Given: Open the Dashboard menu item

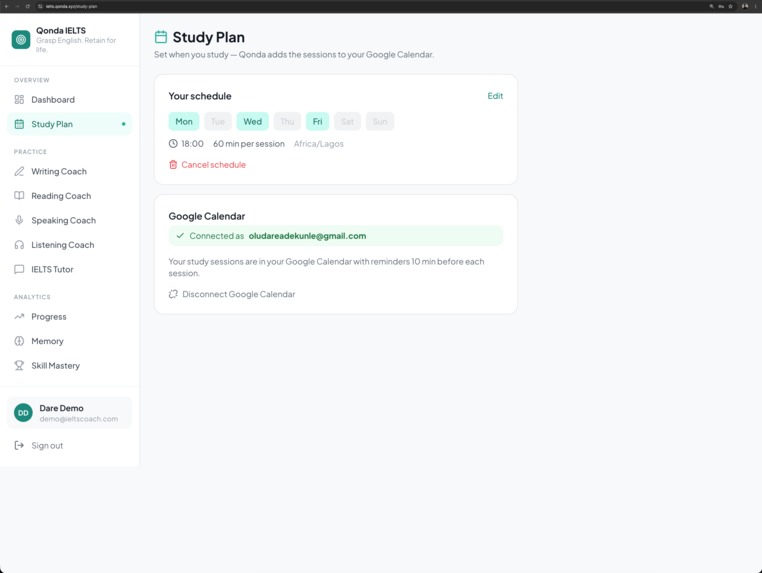Looking at the screenshot, I should point(69,100).
